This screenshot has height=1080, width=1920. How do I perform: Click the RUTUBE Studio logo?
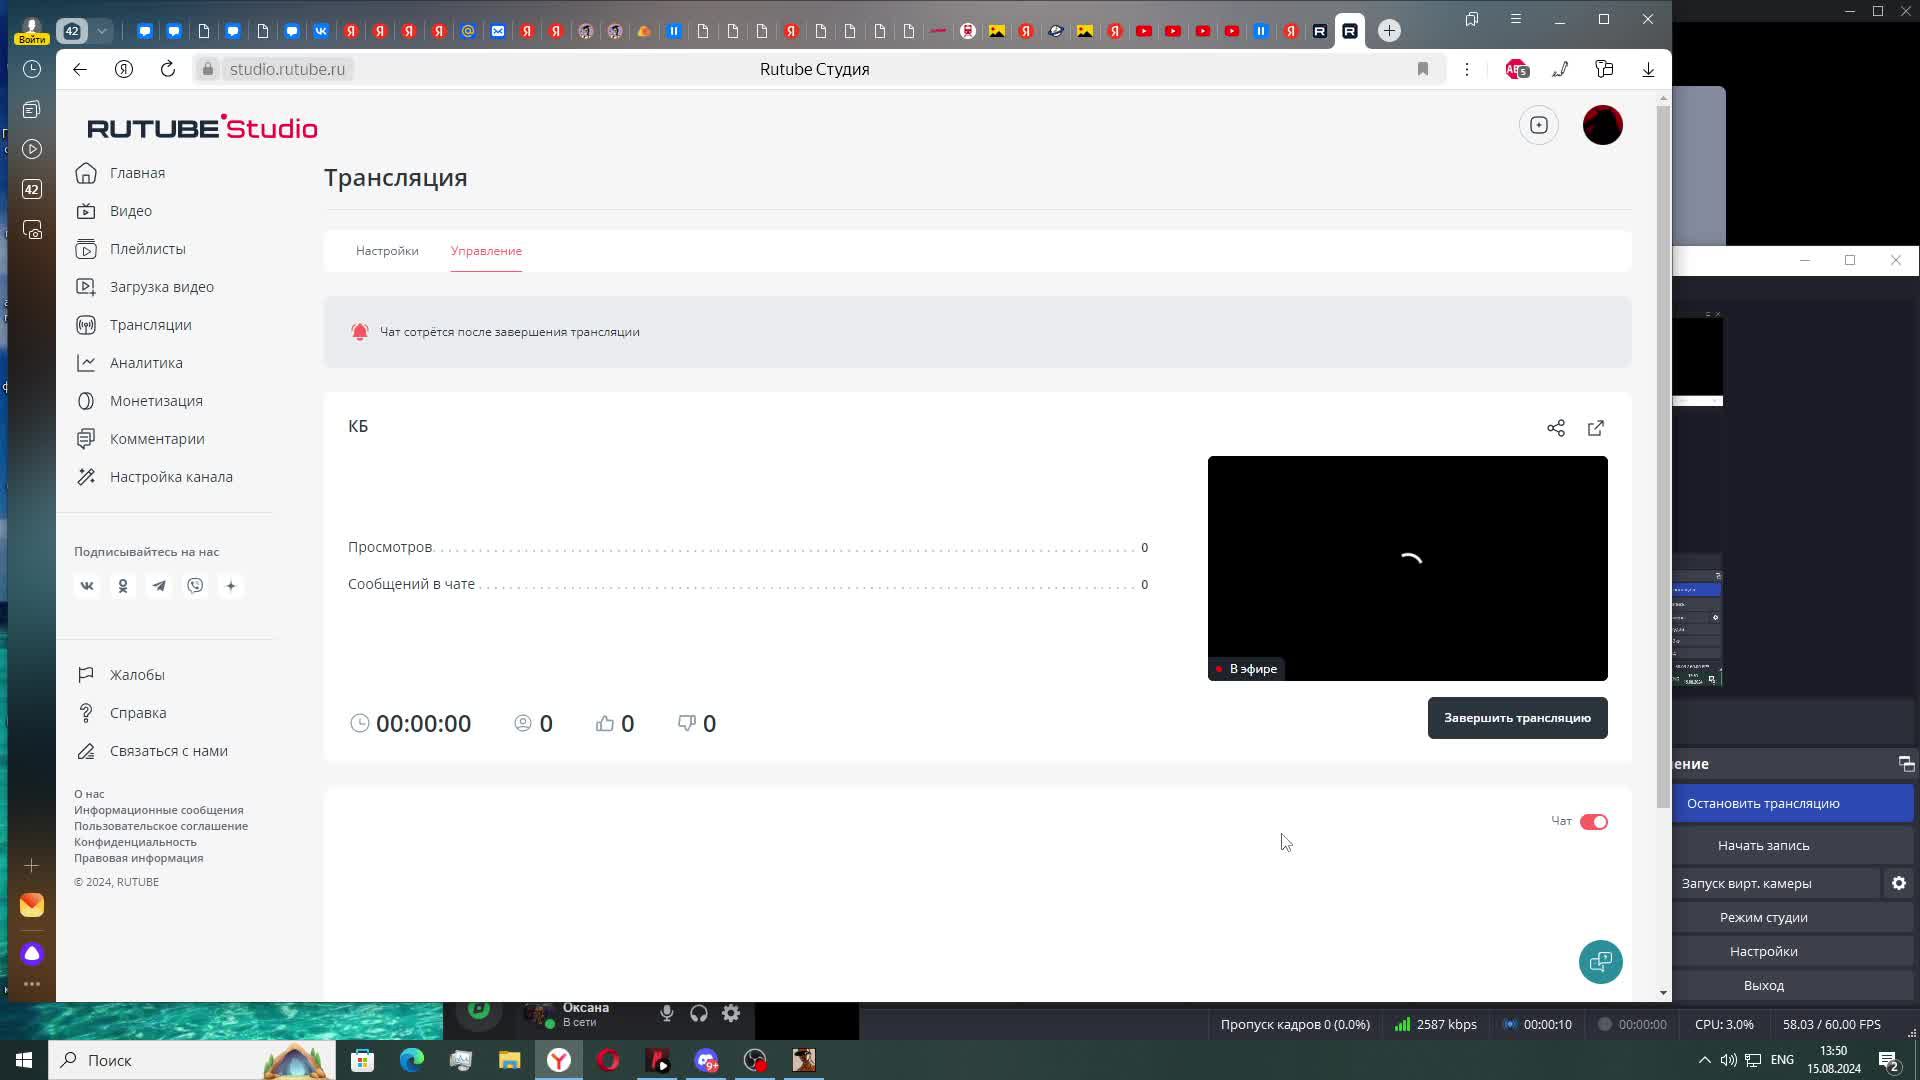pyautogui.click(x=202, y=127)
